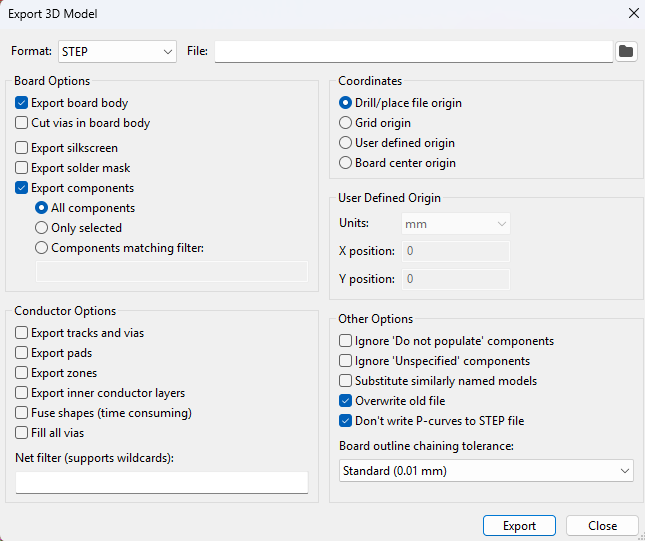Viewport: 645px width, 541px height.
Task: Expand the Board outline chaining tolerance dropdown
Action: point(487,470)
